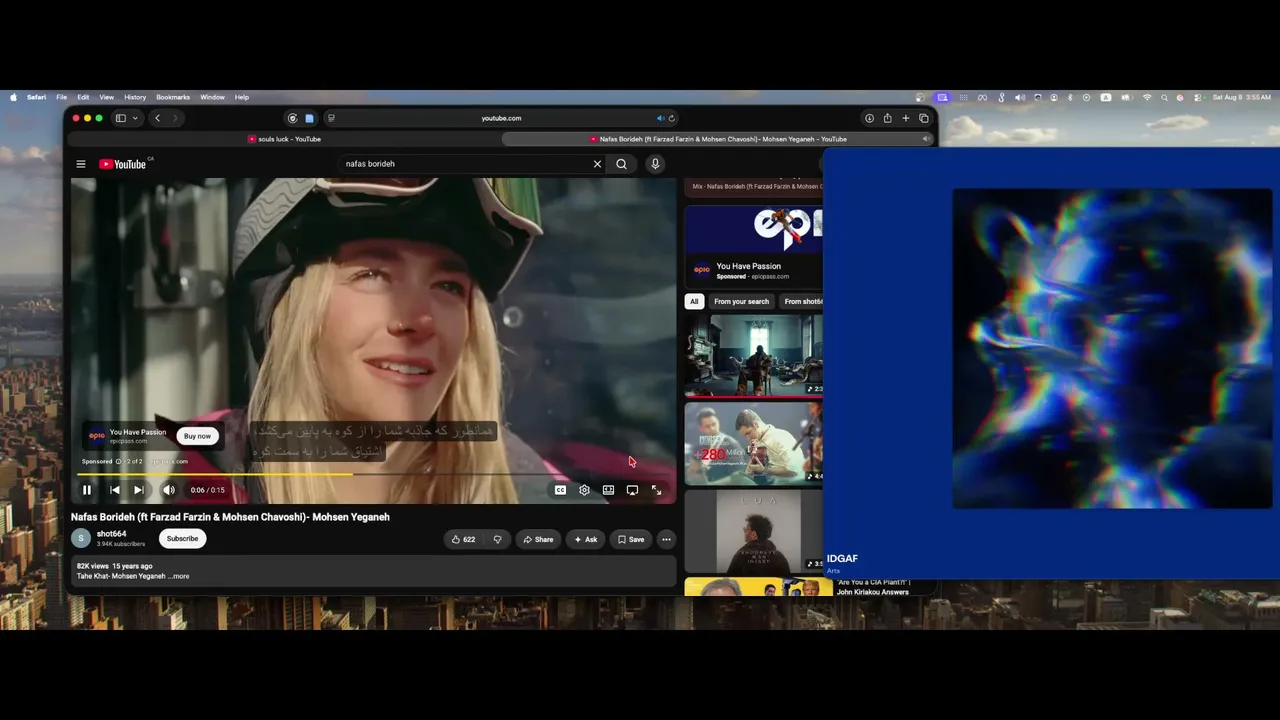Run the YouTube search with magnifier button
This screenshot has width=1280, height=720.
(x=621, y=164)
